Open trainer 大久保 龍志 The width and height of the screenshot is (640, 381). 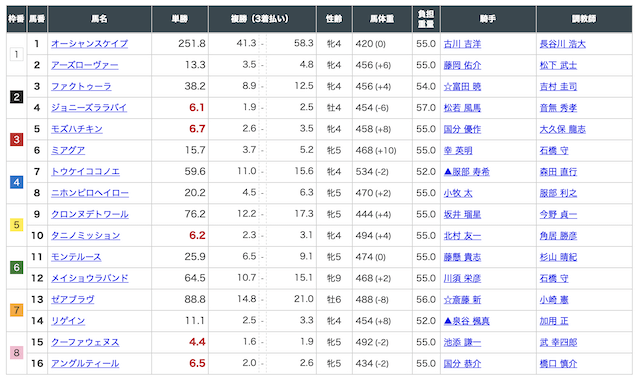[x=563, y=129]
